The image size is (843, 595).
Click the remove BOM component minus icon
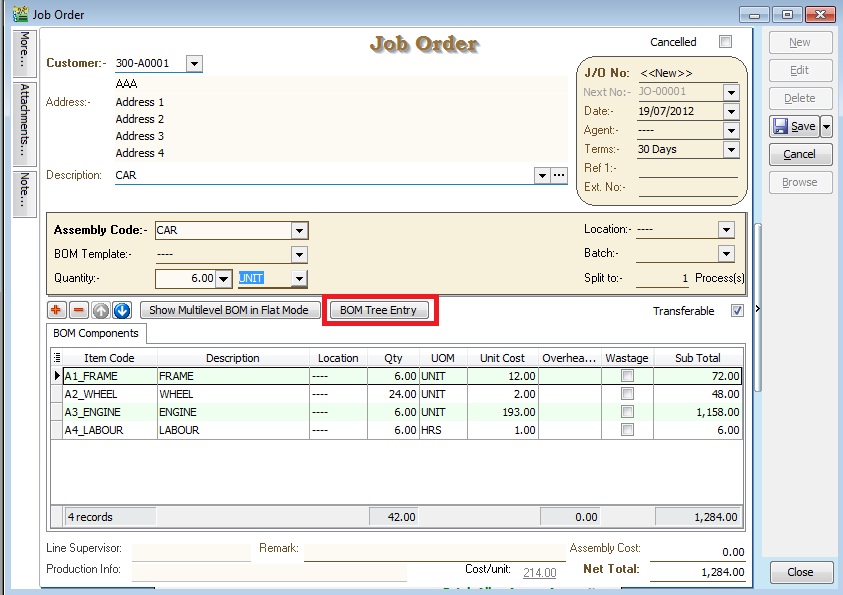point(77,310)
